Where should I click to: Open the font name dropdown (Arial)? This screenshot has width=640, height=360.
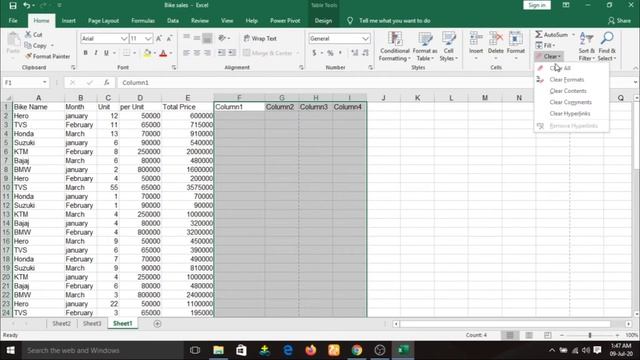click(x=124, y=38)
